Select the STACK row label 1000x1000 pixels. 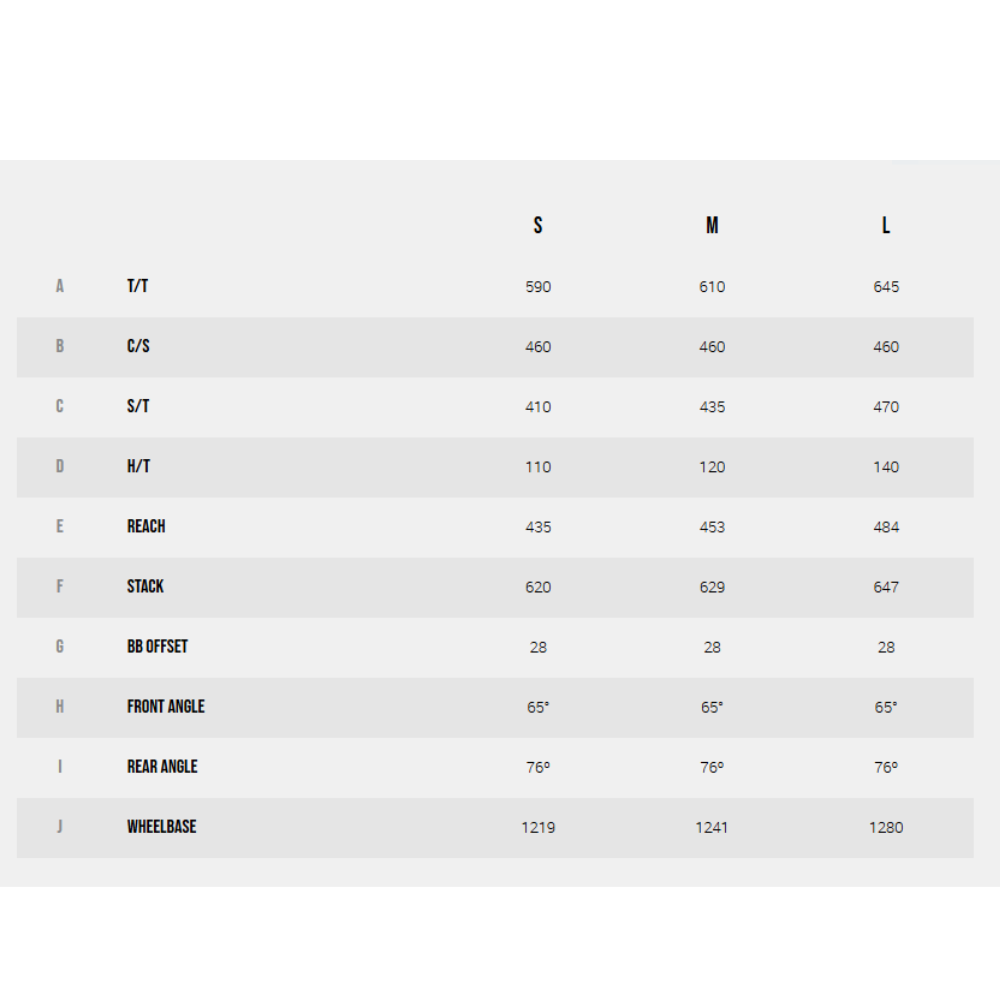click(145, 586)
